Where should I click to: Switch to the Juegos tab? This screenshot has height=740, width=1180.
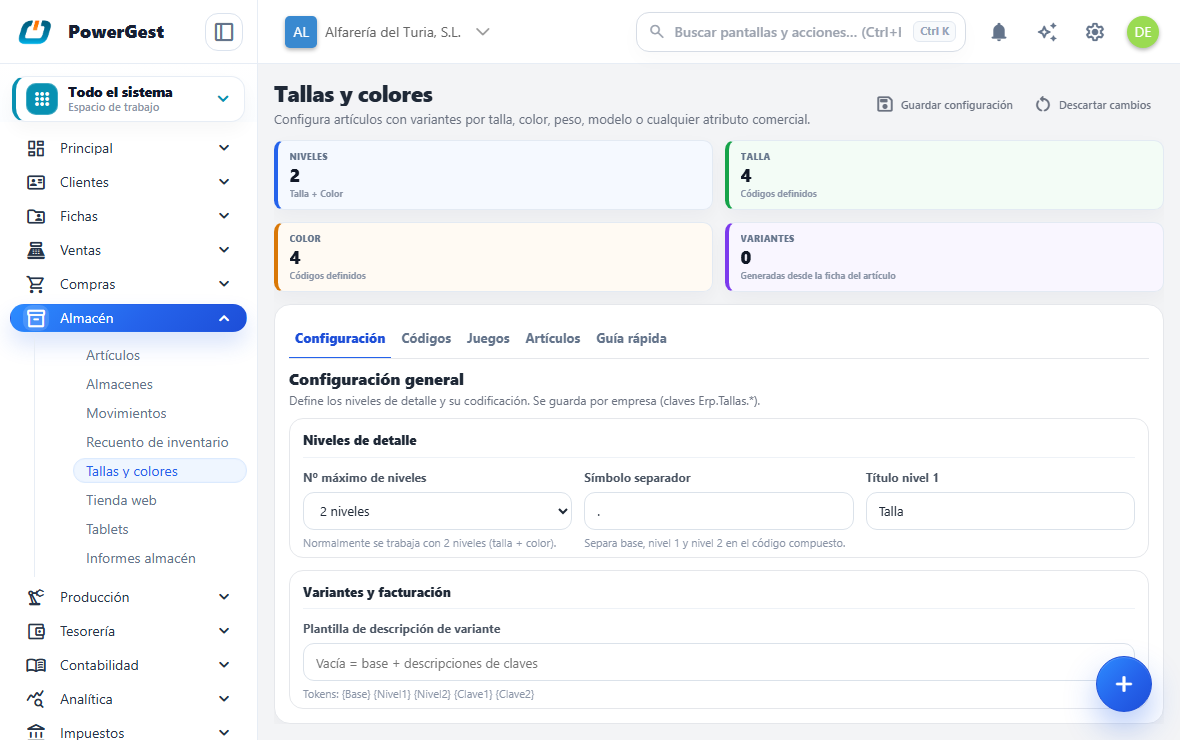(x=488, y=339)
